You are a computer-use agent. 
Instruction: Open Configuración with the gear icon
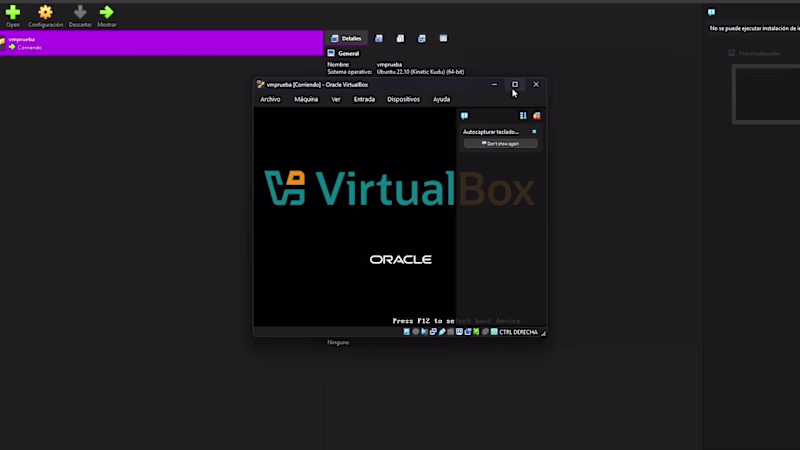45,12
